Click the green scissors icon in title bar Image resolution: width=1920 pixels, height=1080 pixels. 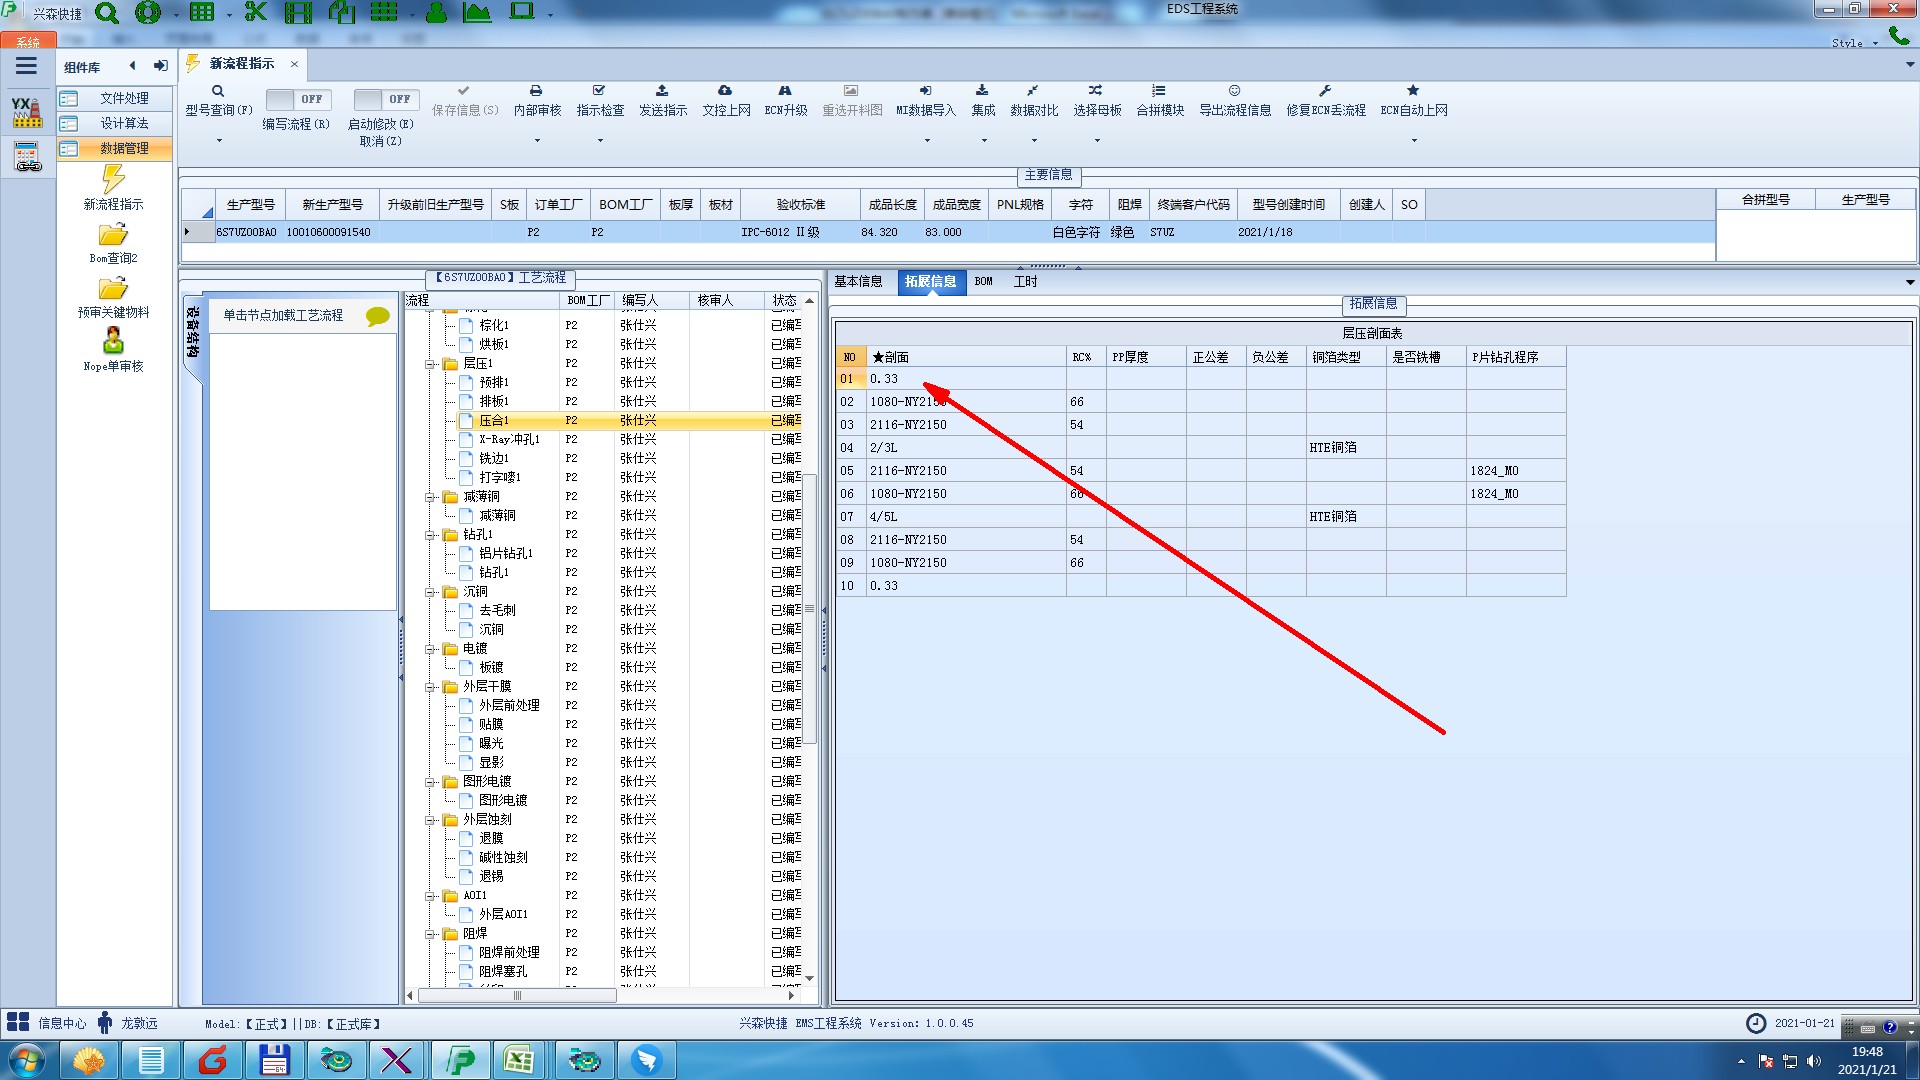tap(256, 12)
